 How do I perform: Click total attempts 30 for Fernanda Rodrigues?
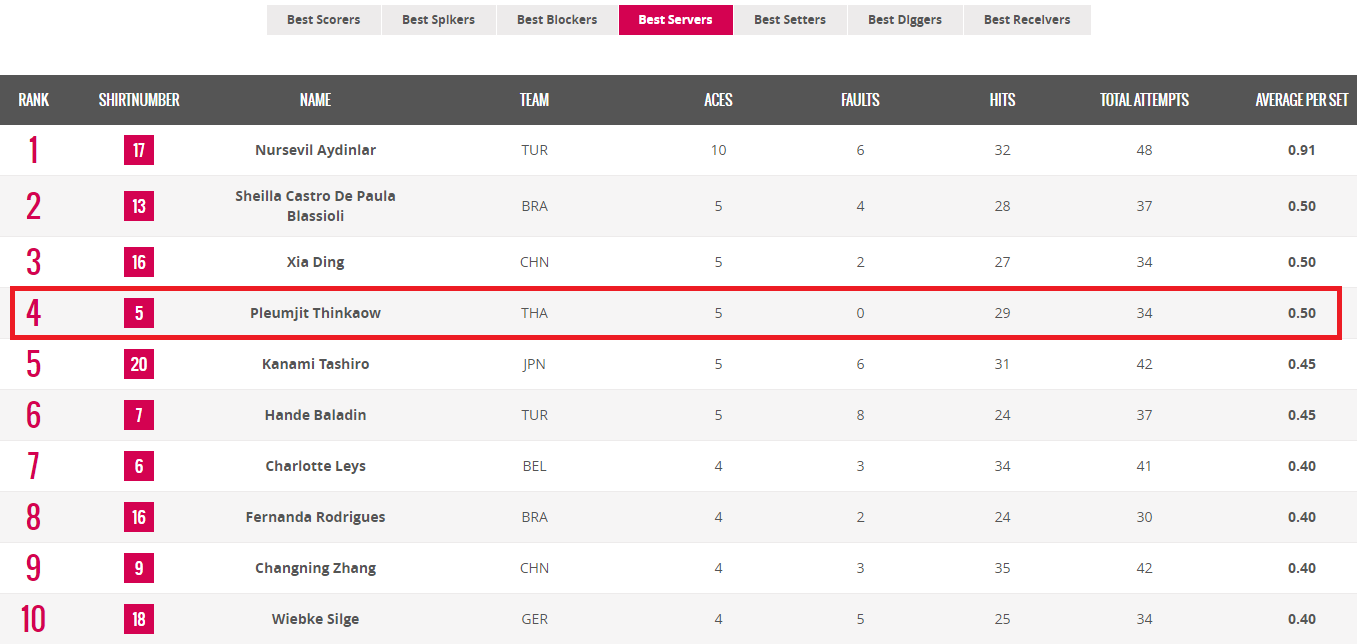(x=1144, y=517)
